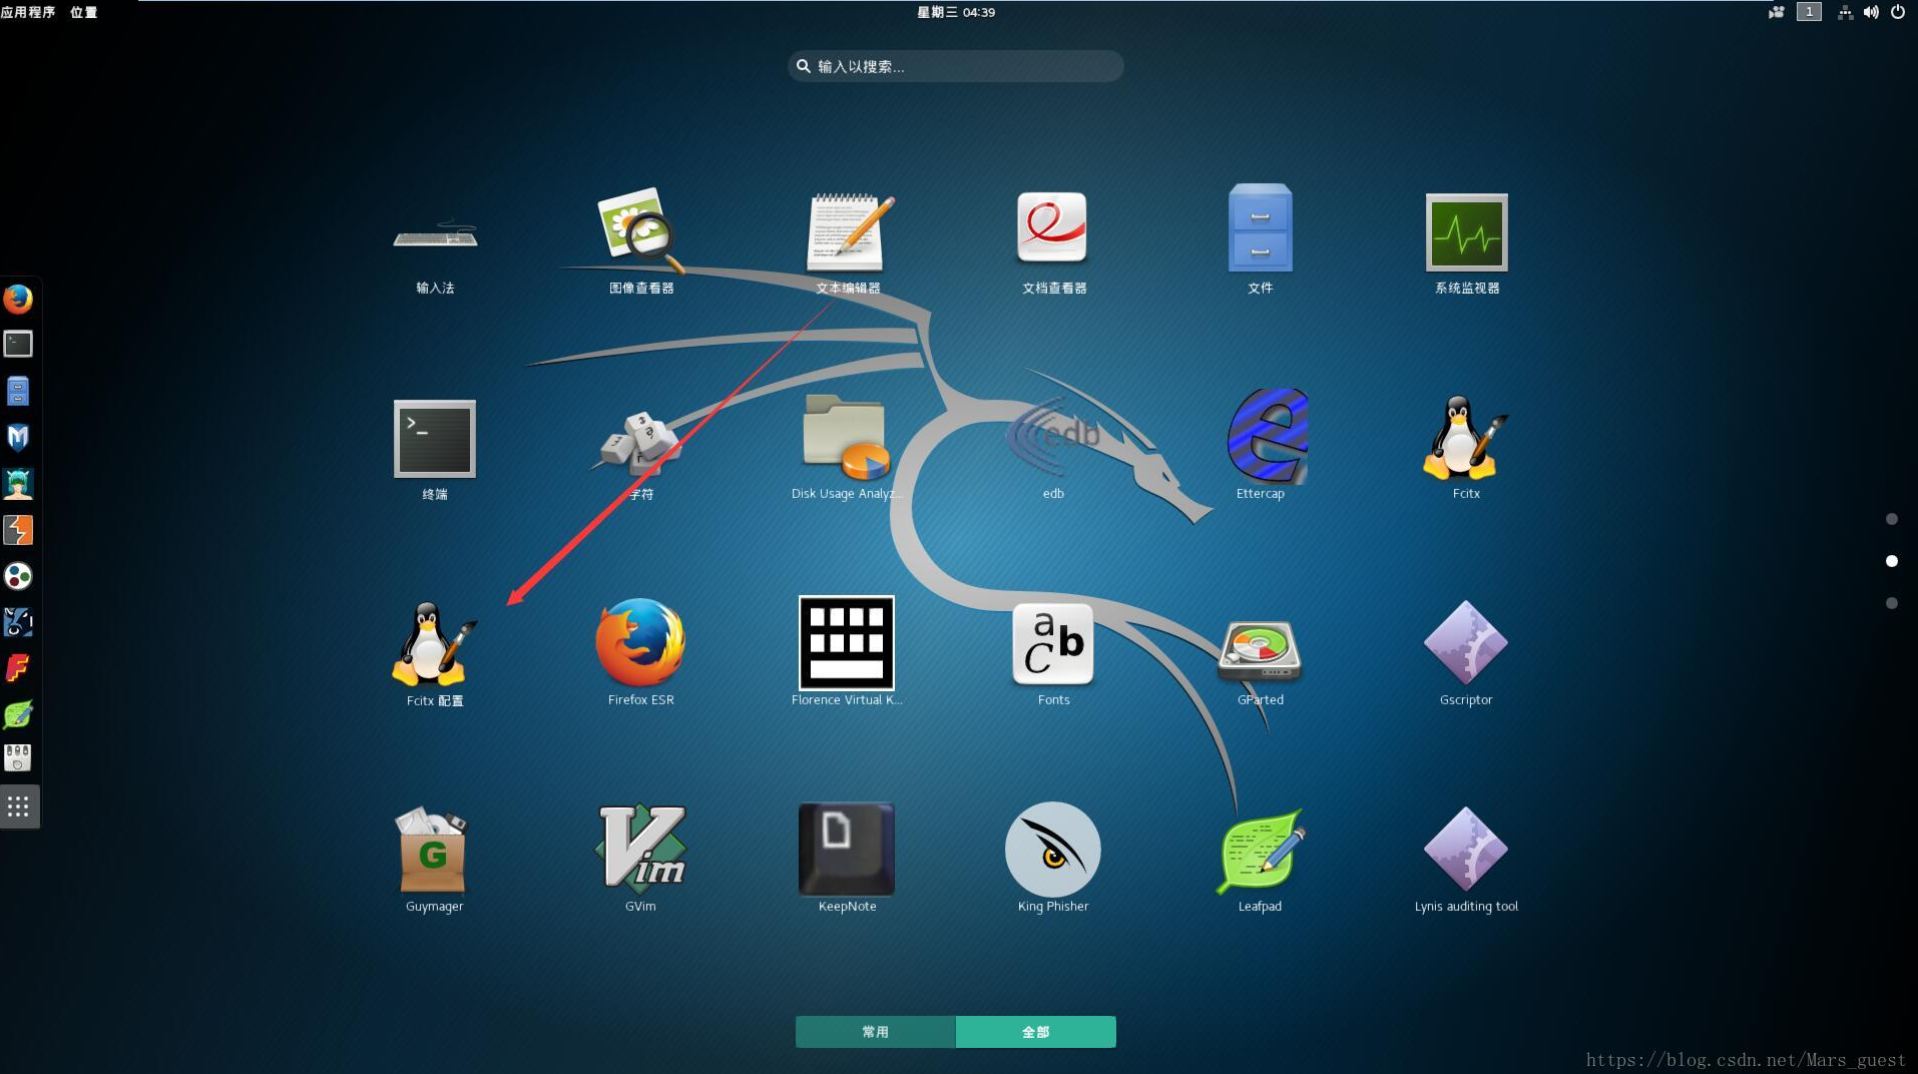Launch 图像查看器 image viewer

[x=641, y=240]
